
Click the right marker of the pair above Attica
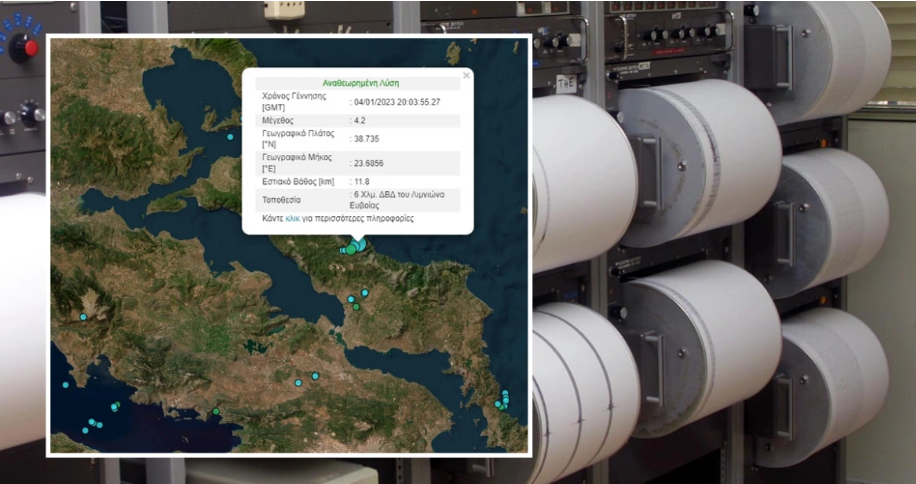pos(315,376)
